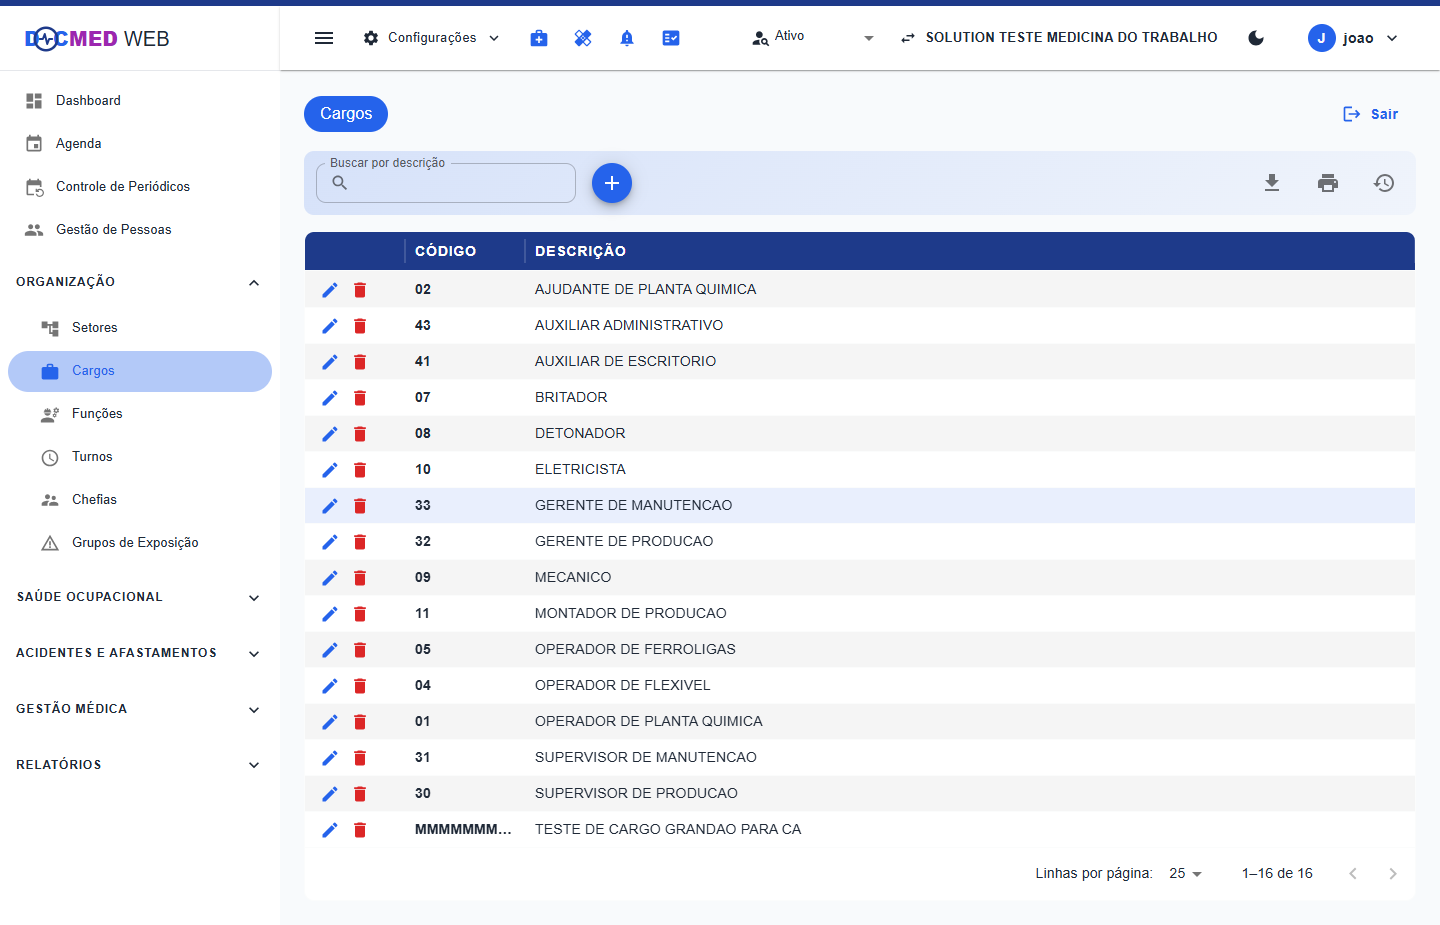Edit the OPERADOR DE FLEXIVEL row
Image resolution: width=1440 pixels, height=925 pixels.
tap(330, 686)
